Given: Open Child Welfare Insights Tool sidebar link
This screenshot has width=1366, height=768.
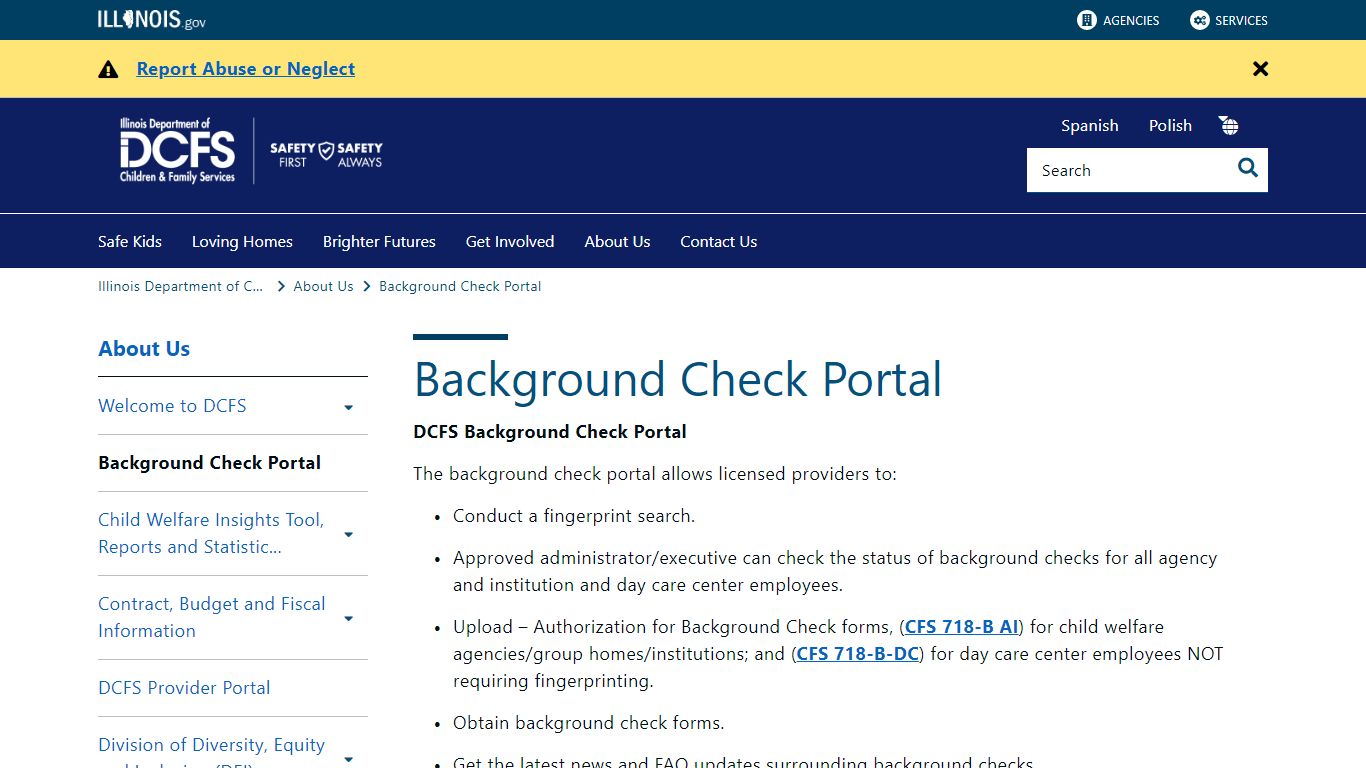Looking at the screenshot, I should [x=211, y=533].
